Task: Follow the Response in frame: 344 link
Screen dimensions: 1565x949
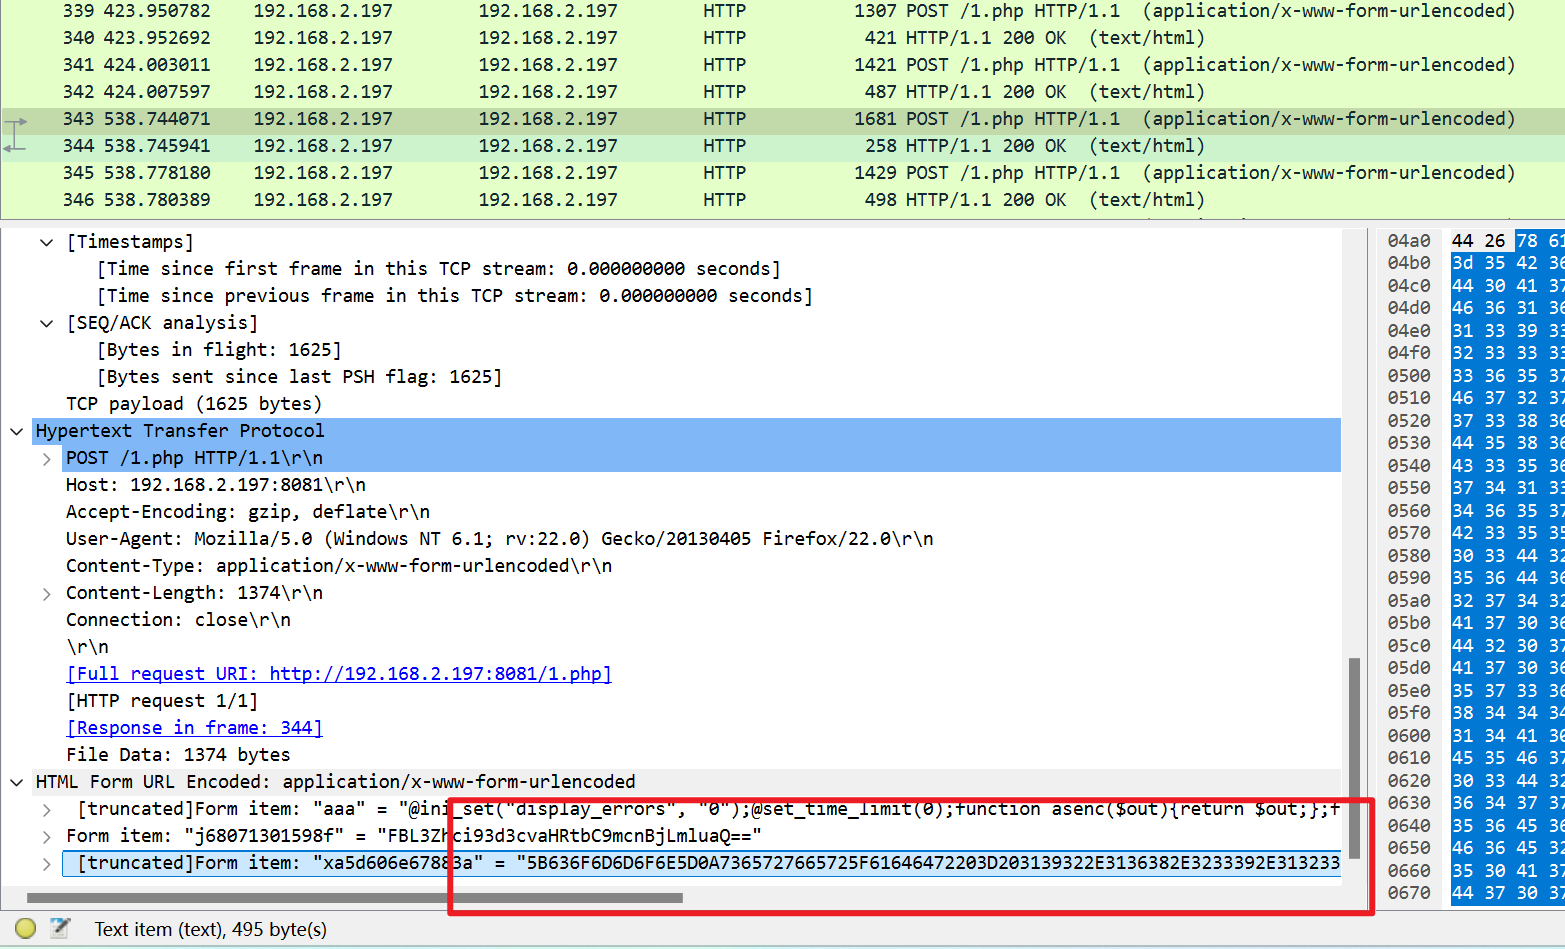Action: (195, 728)
